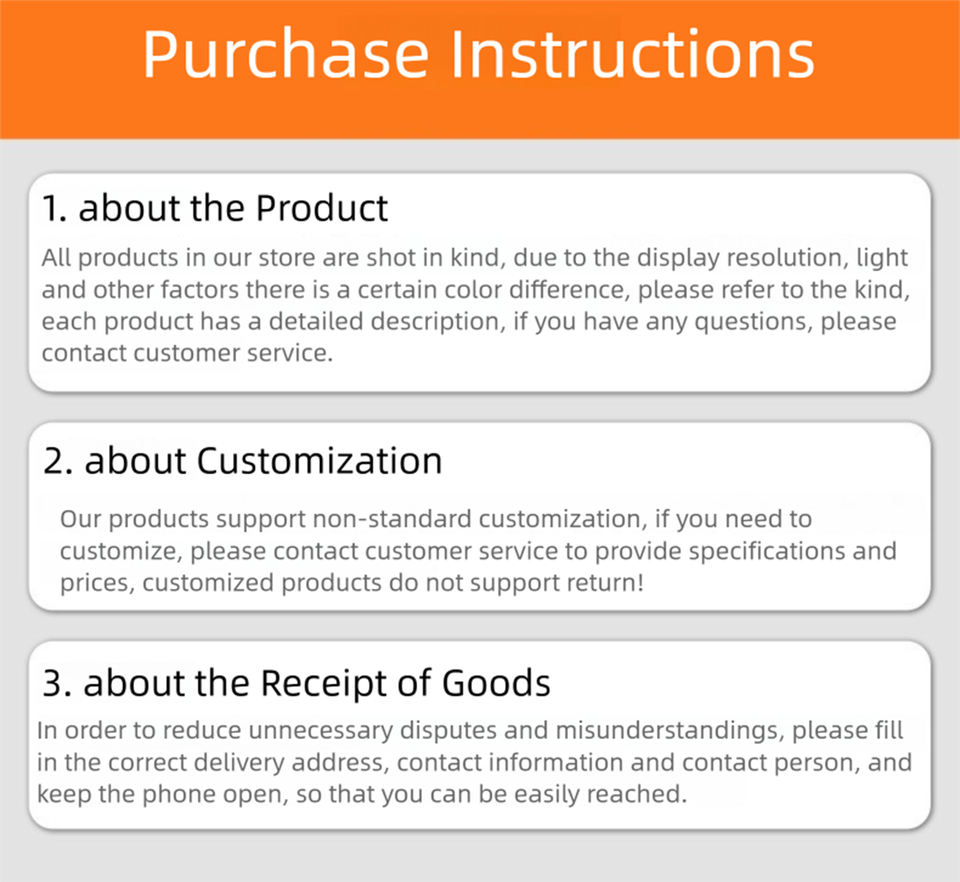This screenshot has height=882, width=960.
Task: Click the line starting "and other factors there"
Action: pos(475,290)
